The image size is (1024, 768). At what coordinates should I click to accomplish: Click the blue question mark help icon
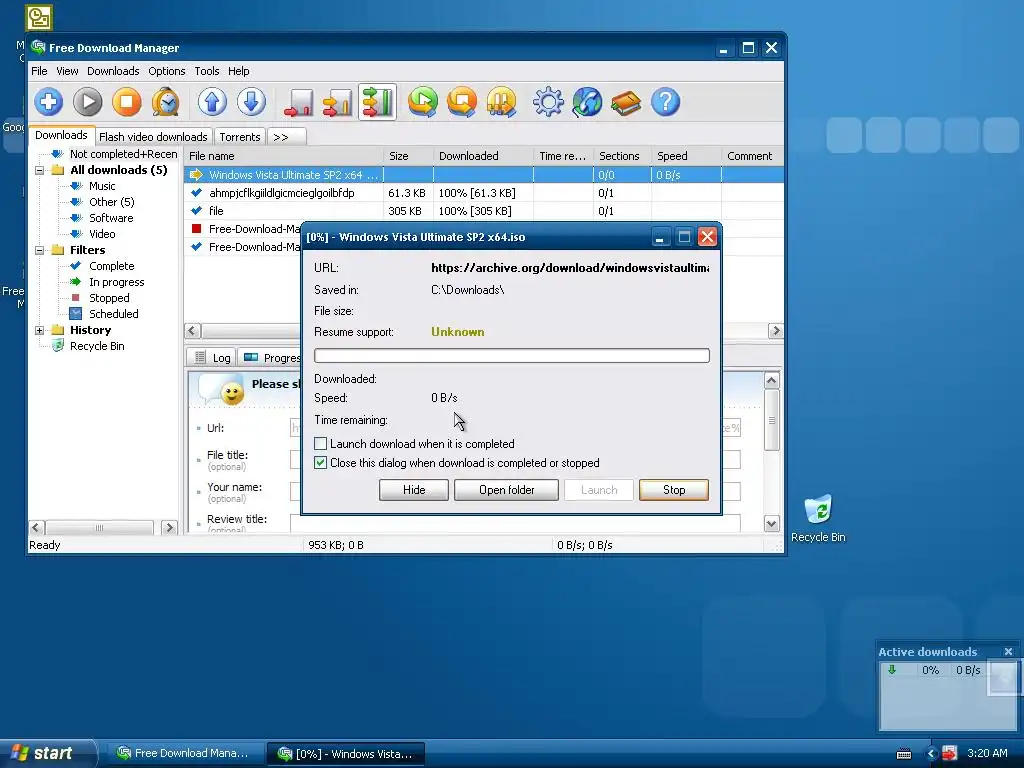(x=665, y=103)
